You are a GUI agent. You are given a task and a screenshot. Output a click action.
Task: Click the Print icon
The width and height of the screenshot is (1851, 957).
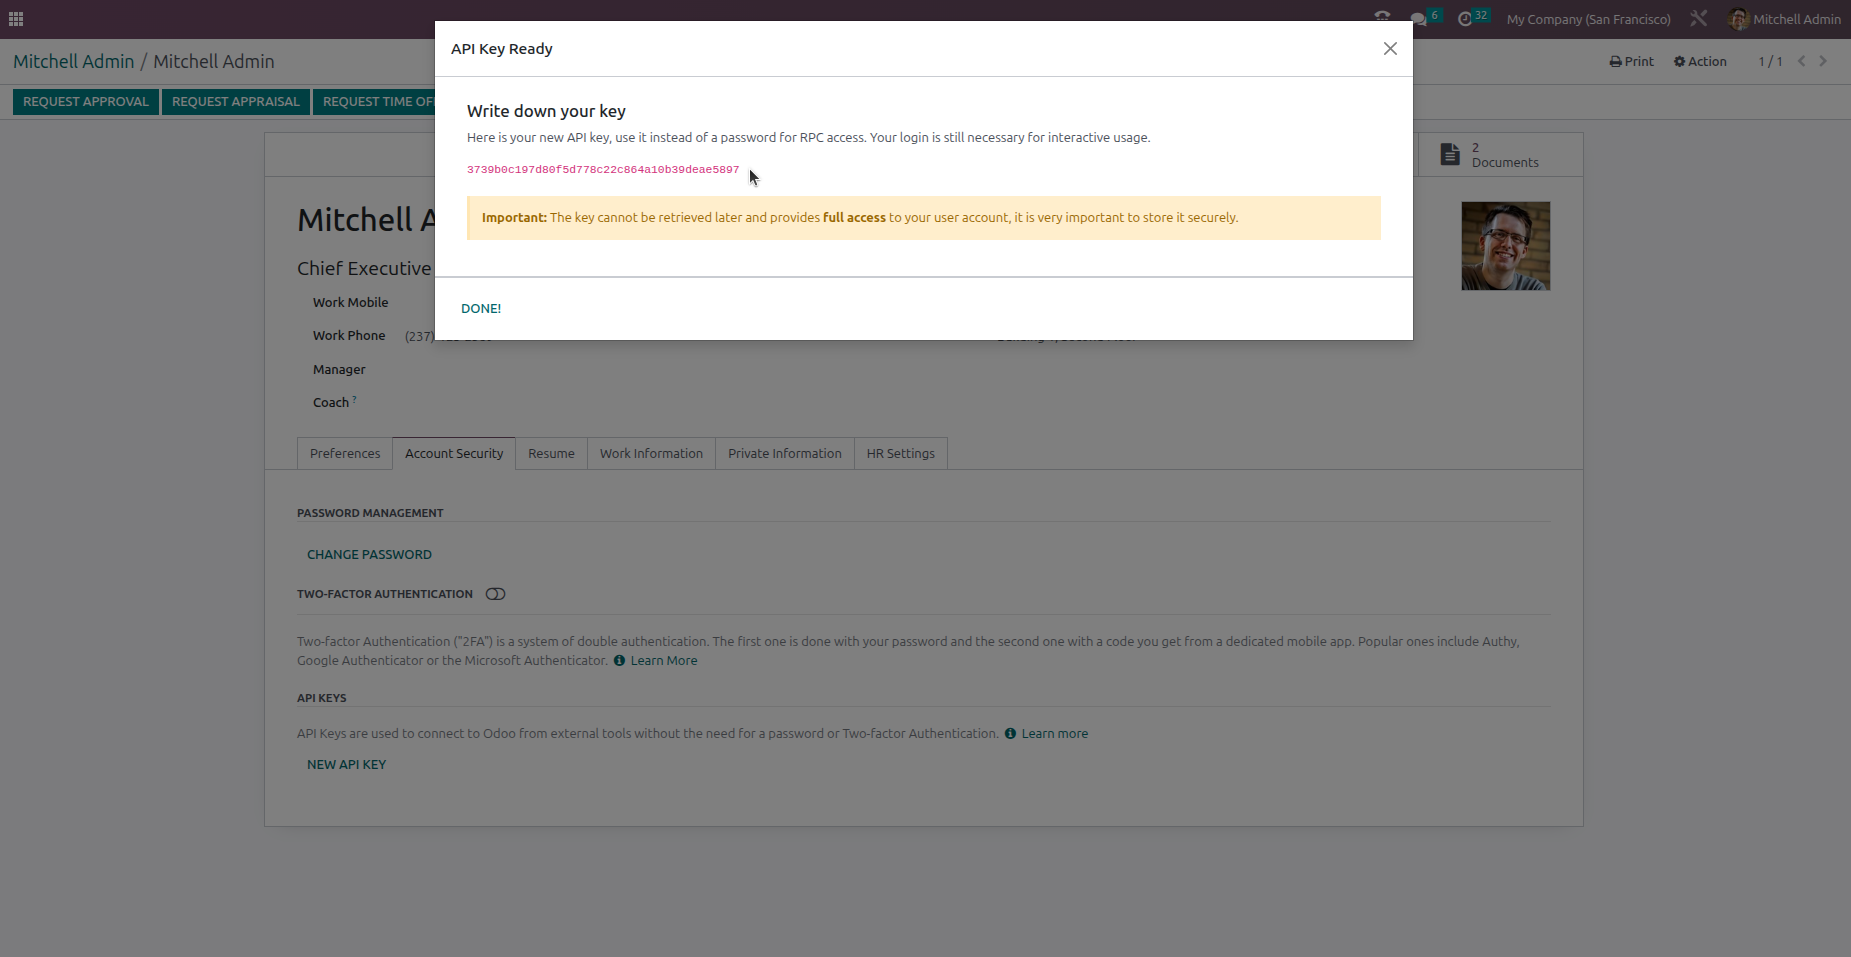[x=1614, y=61]
